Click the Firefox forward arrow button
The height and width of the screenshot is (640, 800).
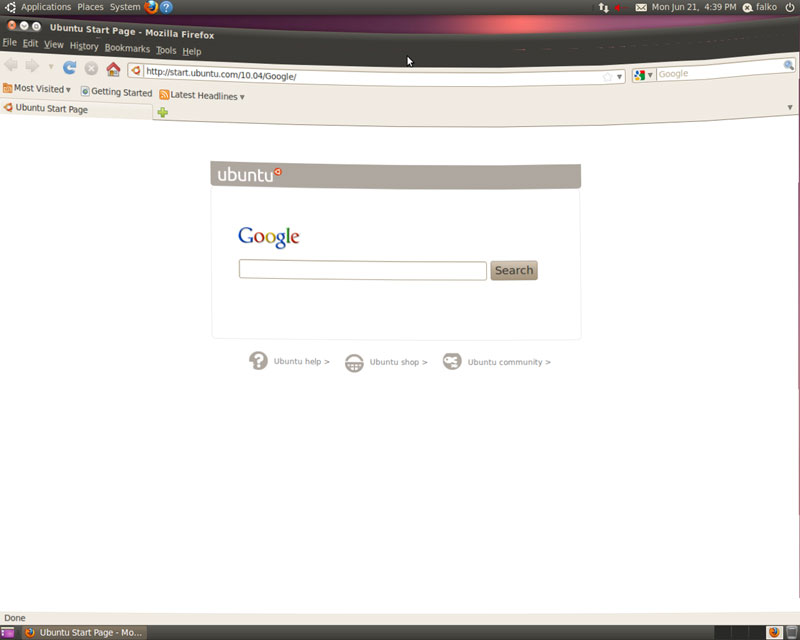tap(32, 66)
